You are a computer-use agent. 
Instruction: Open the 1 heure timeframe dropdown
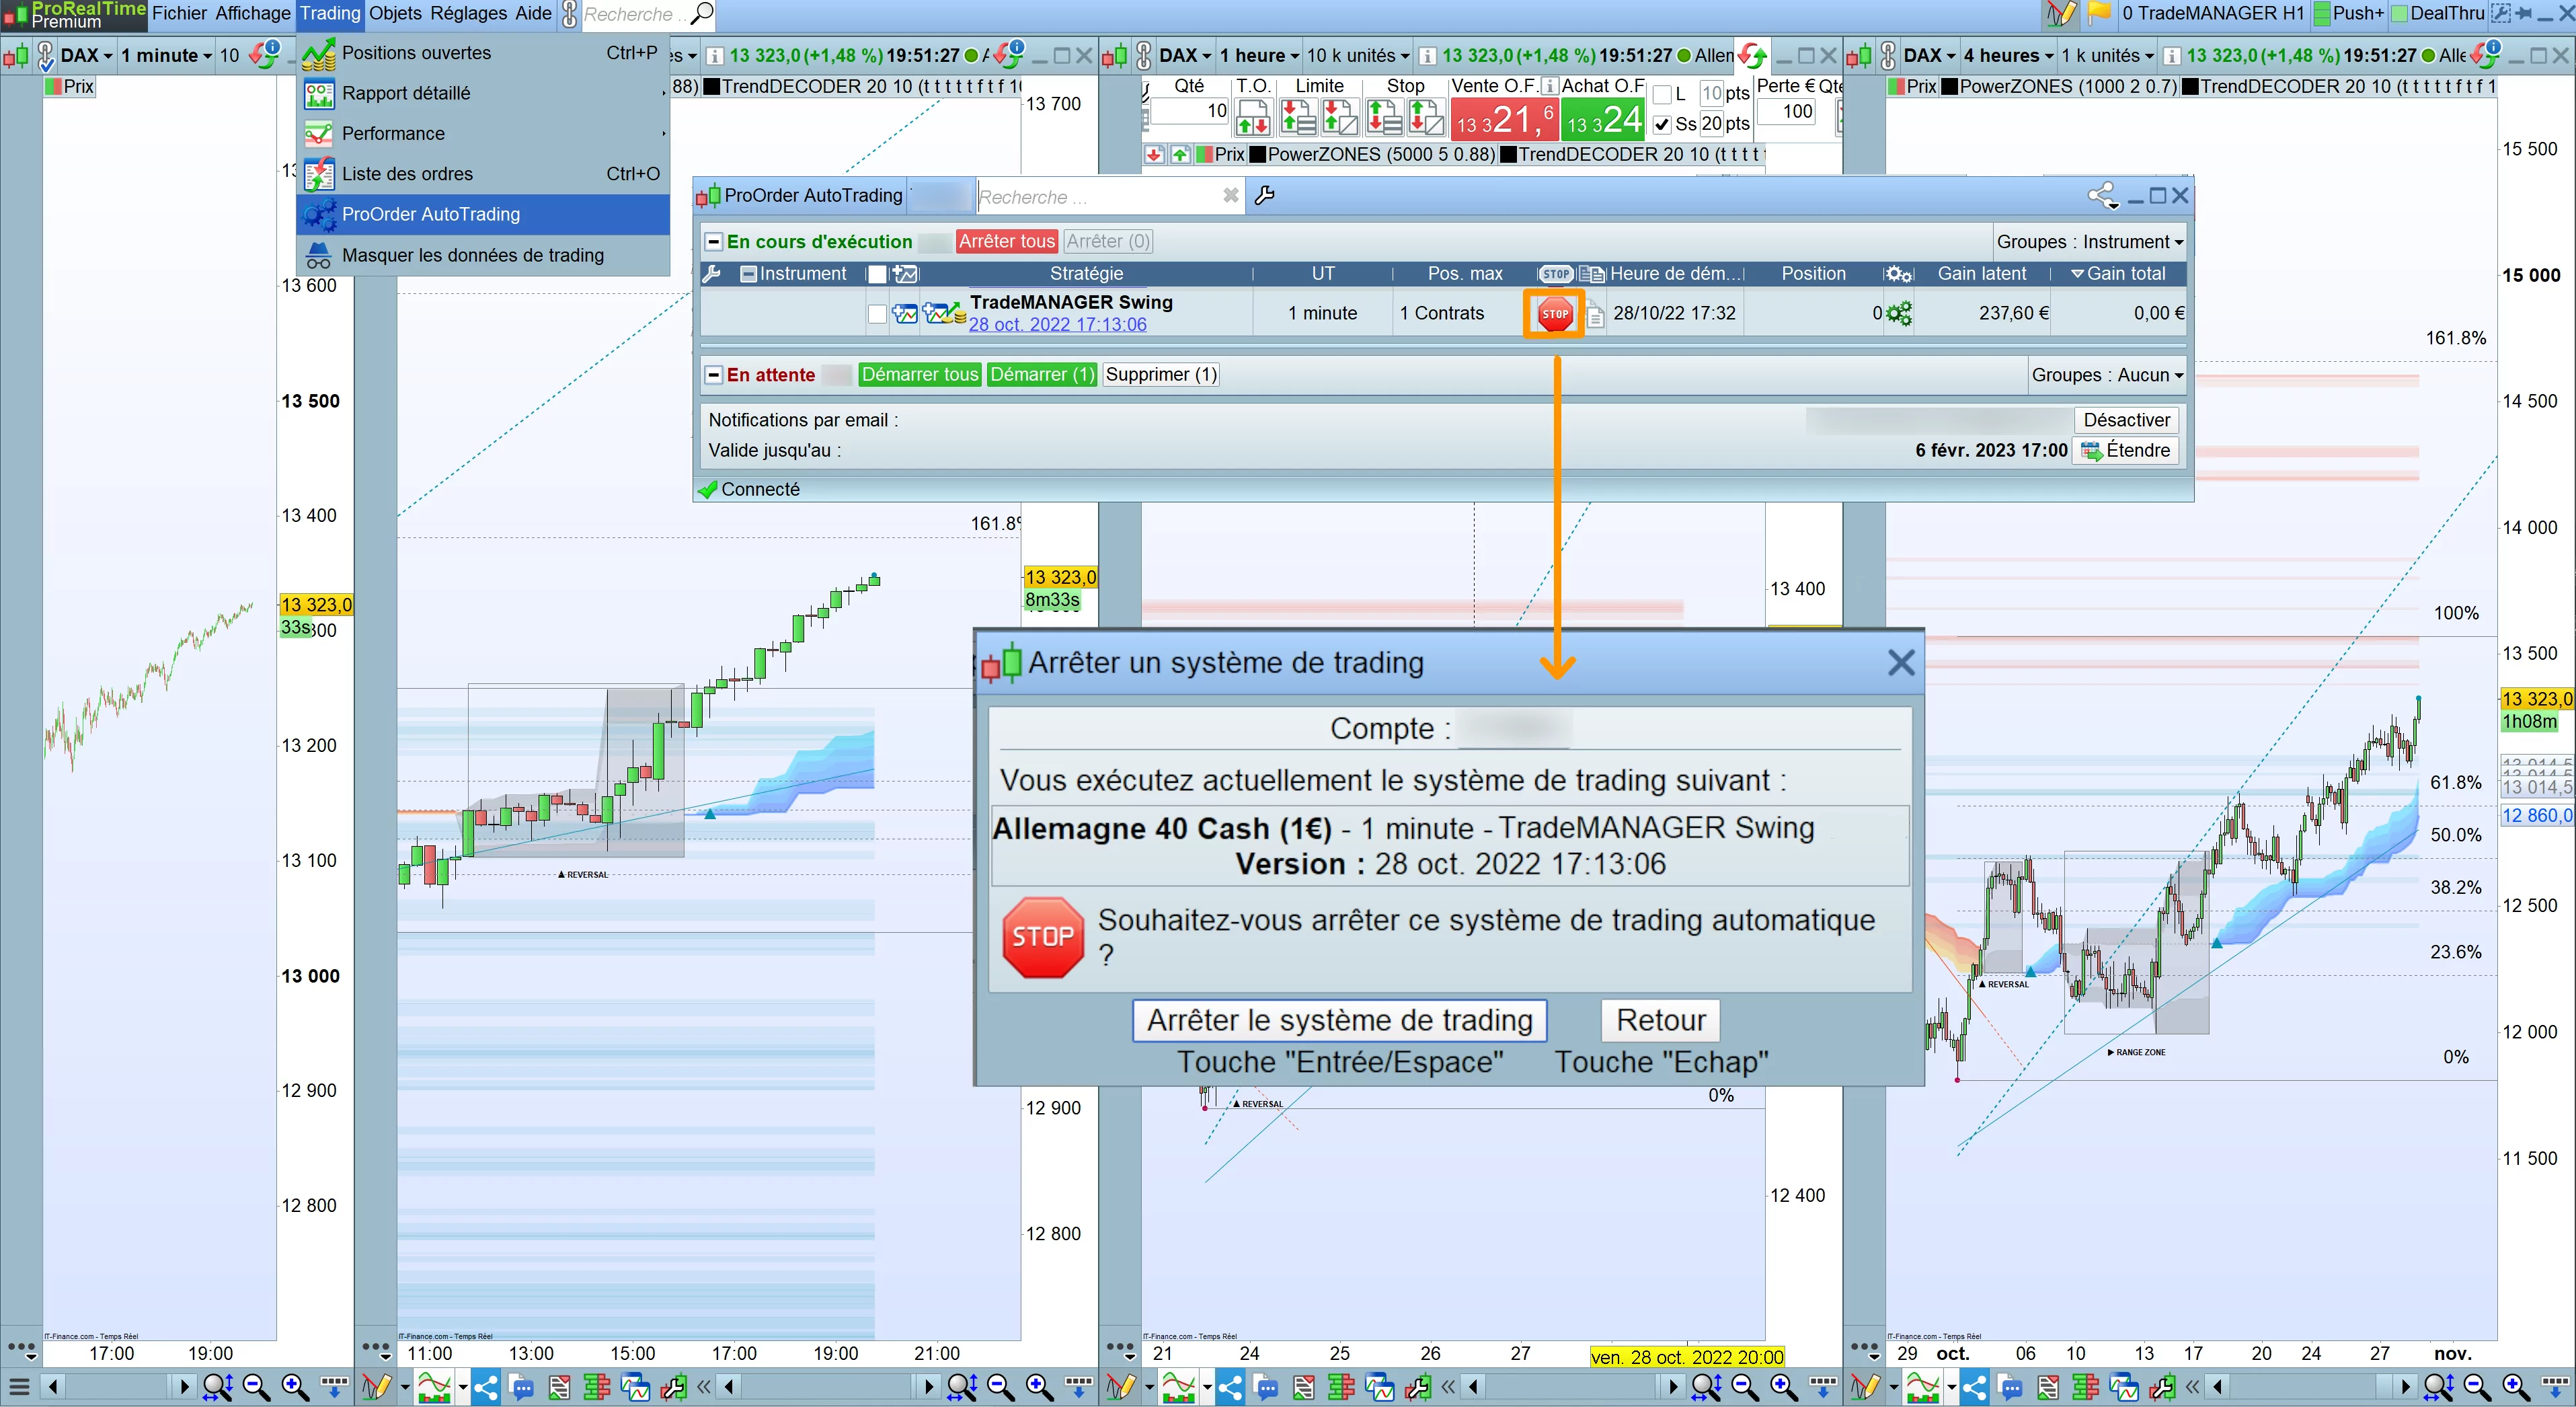tap(1259, 55)
